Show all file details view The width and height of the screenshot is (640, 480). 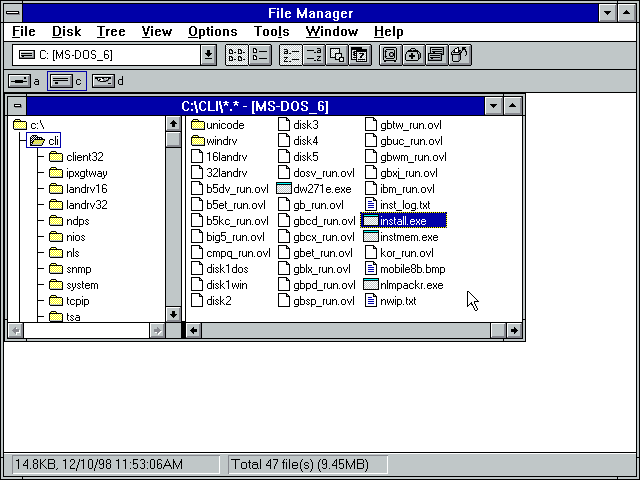[260, 55]
